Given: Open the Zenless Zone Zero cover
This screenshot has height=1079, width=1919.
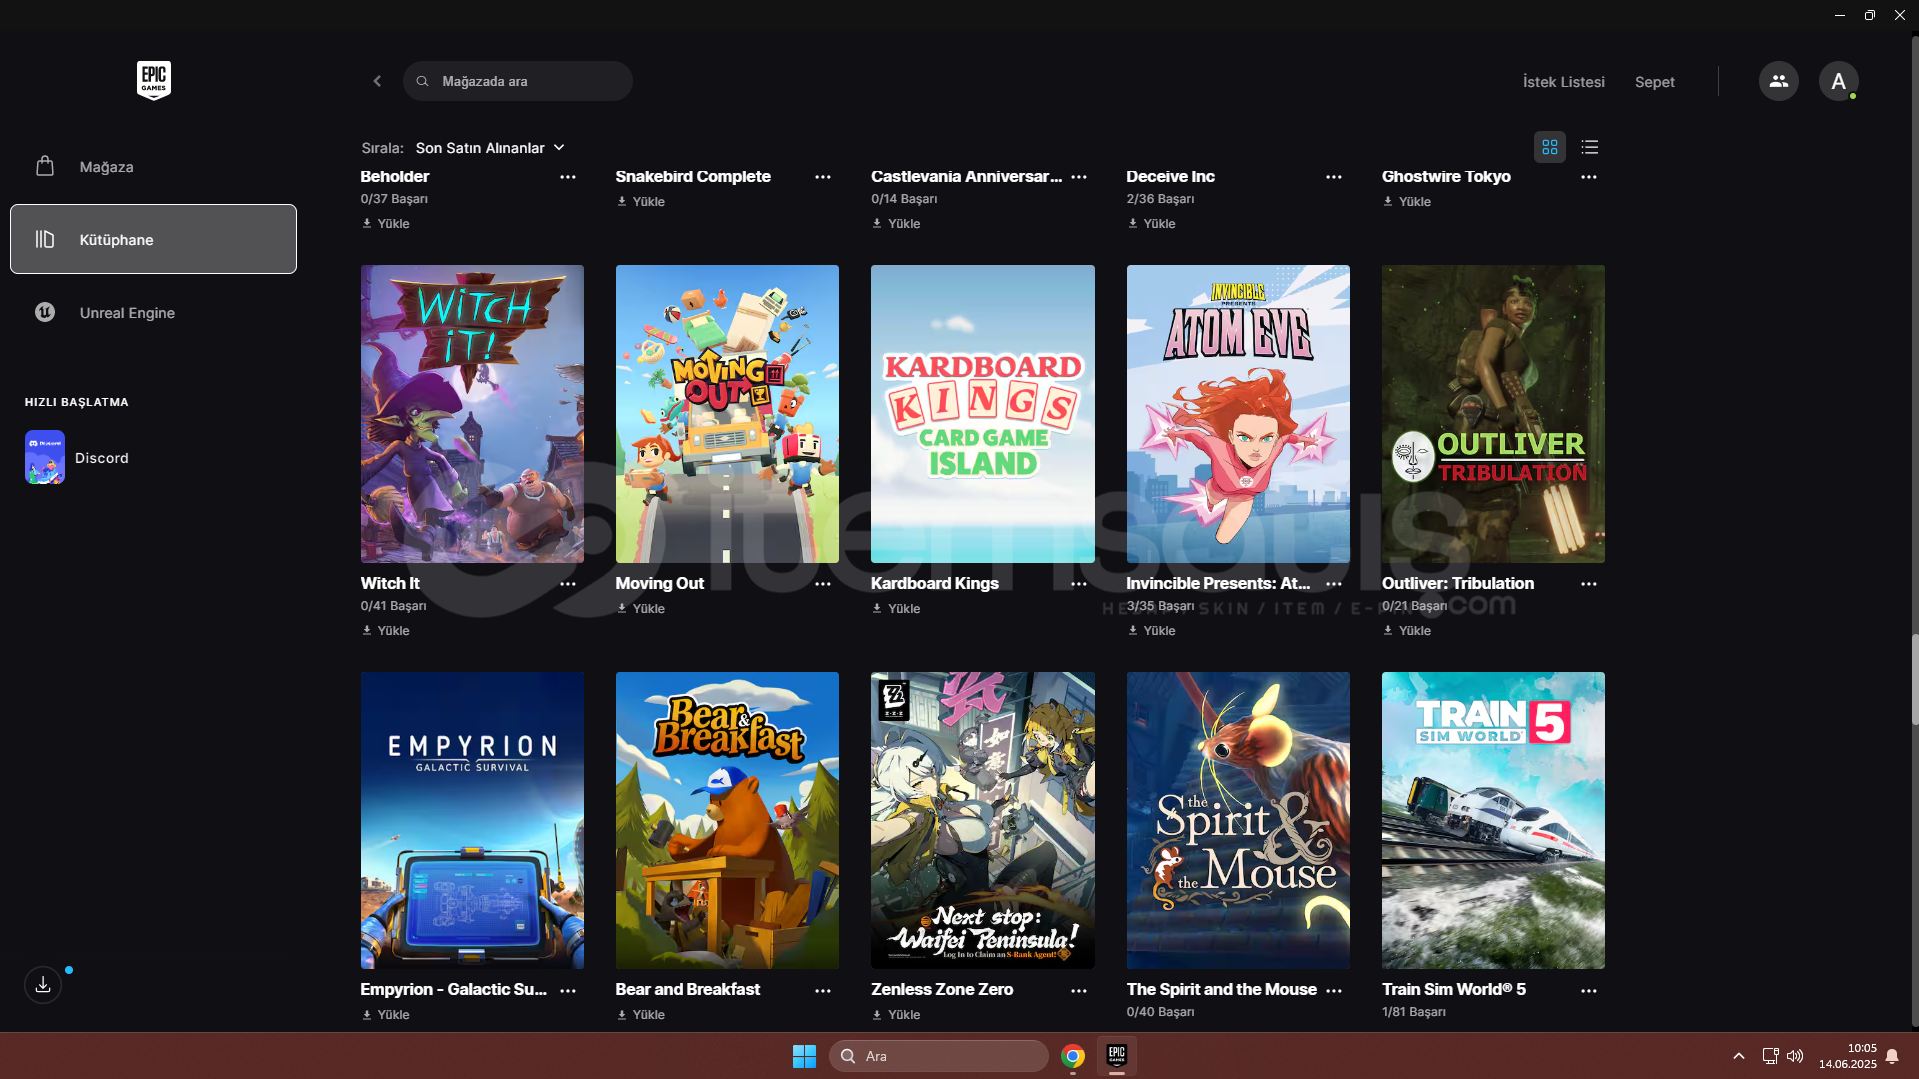Looking at the screenshot, I should coord(983,820).
